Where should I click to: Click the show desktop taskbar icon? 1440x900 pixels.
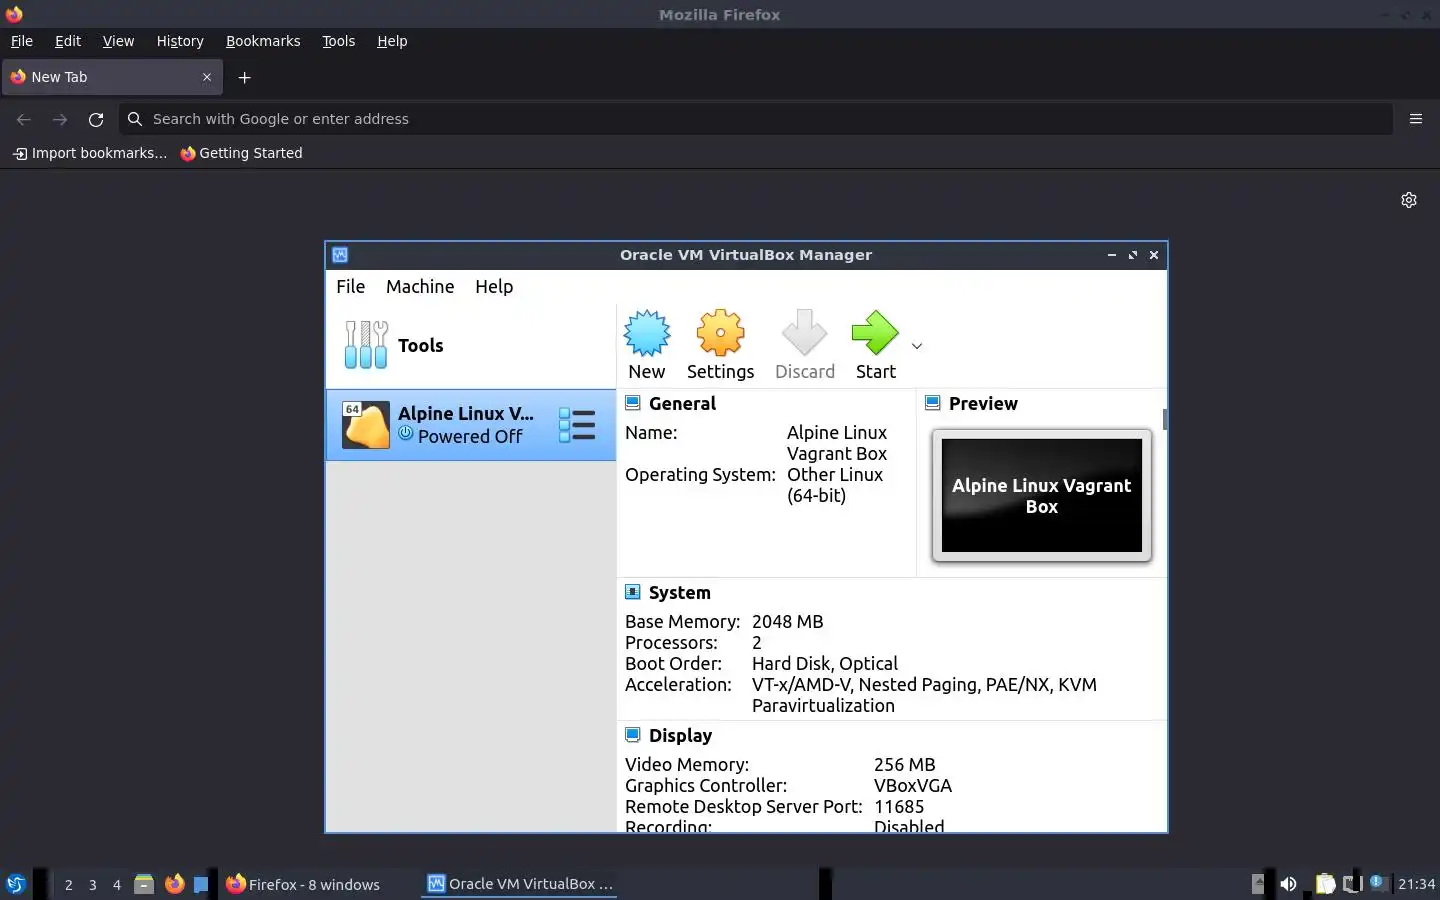click(x=201, y=884)
